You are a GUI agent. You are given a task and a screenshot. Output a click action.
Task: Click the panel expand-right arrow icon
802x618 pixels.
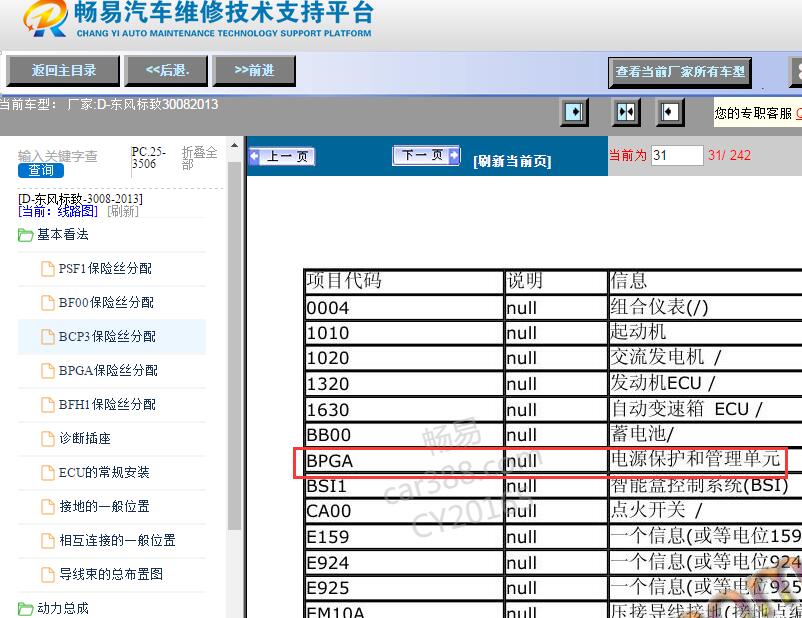(574, 112)
